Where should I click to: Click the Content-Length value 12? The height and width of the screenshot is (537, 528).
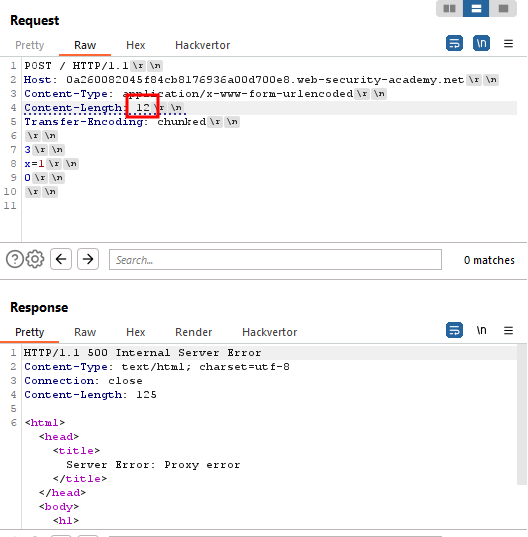143,108
